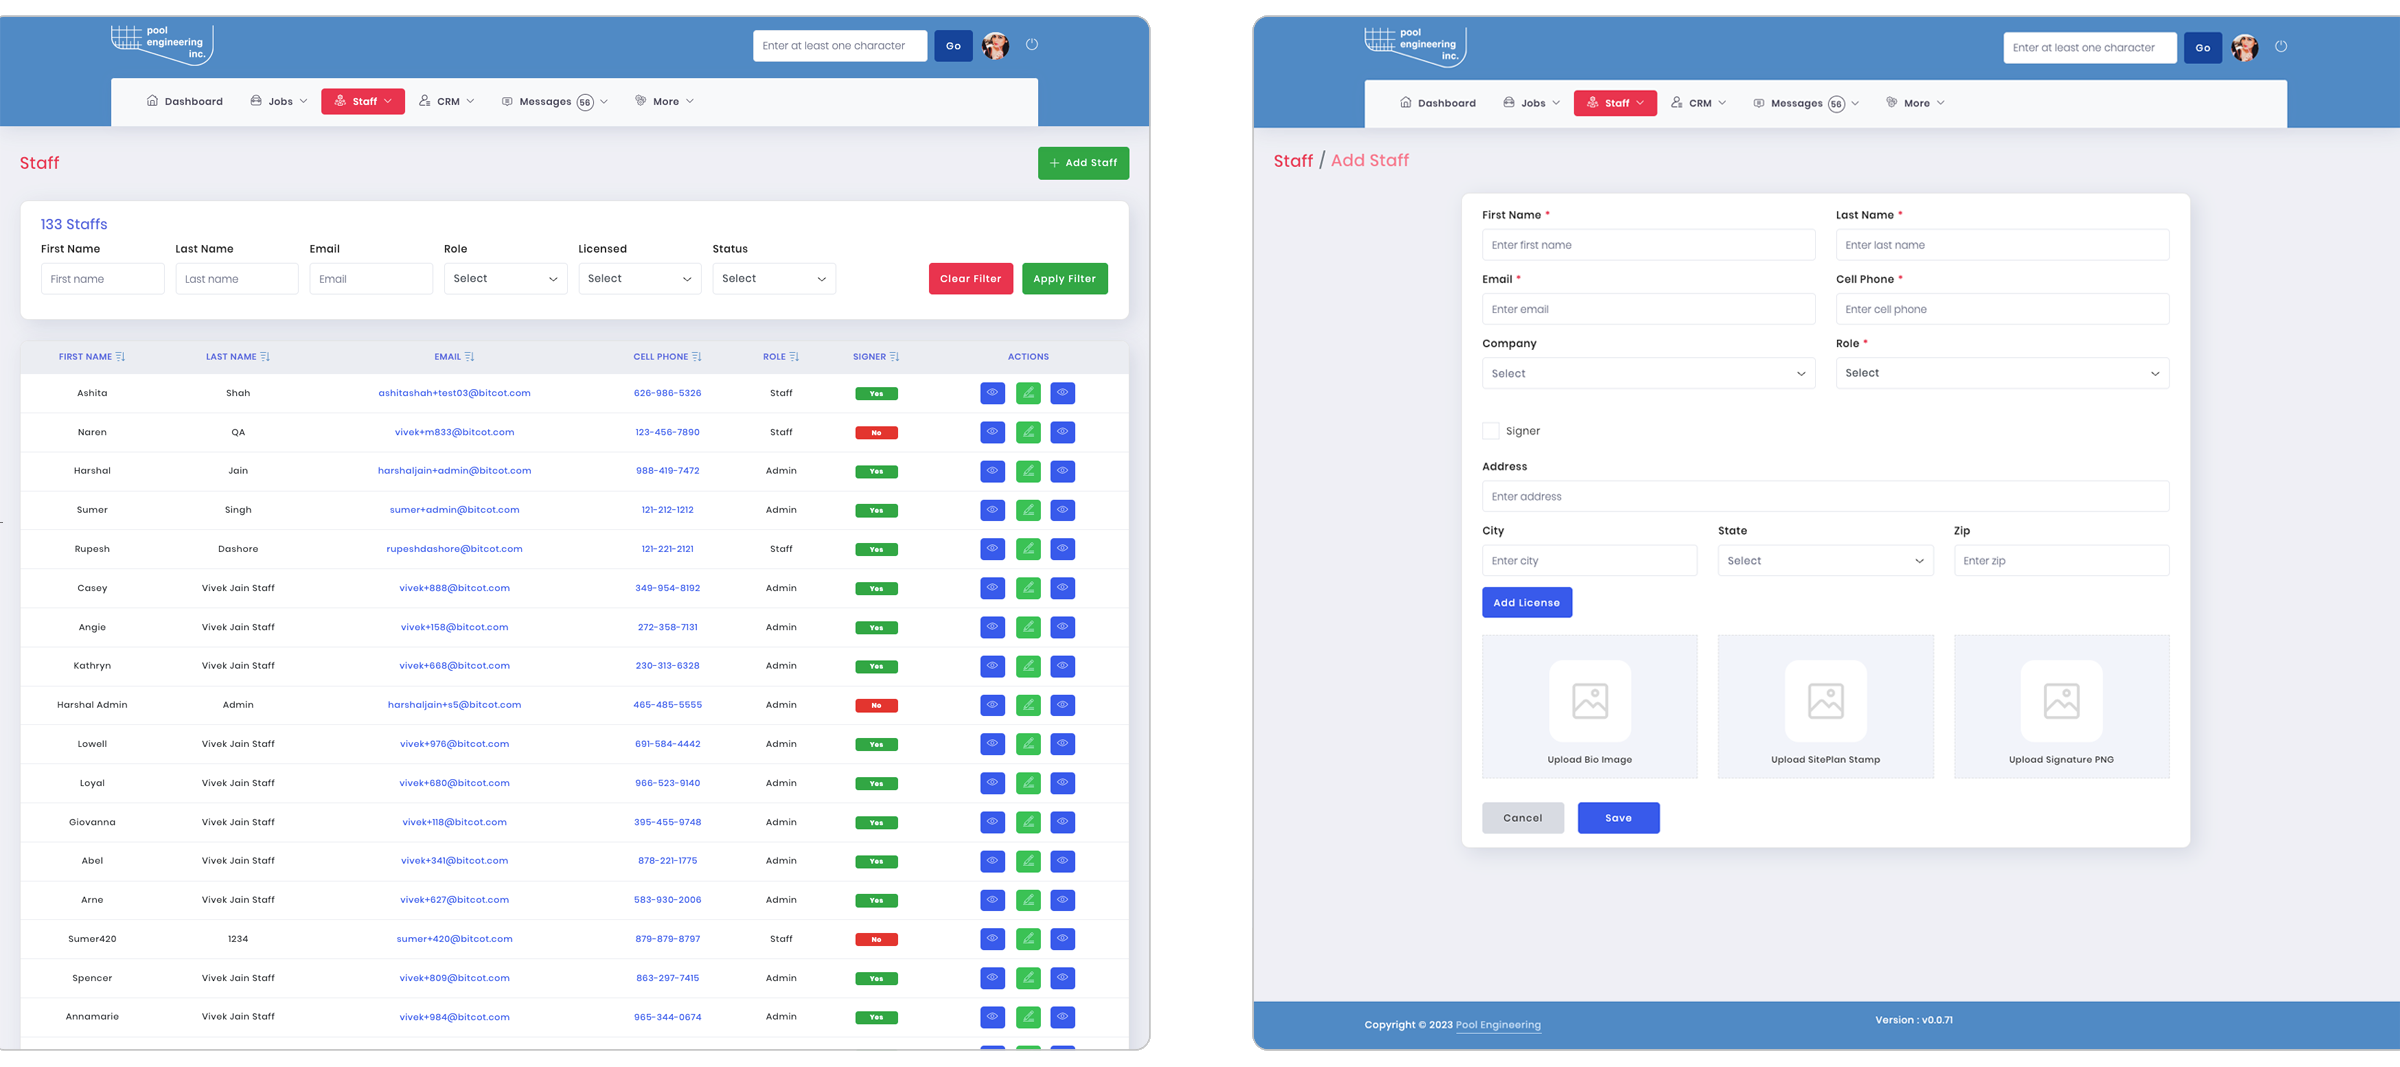The image size is (2400, 1067).
Task: Click the Upload Bio Image placeholder icon
Action: coord(1589,701)
